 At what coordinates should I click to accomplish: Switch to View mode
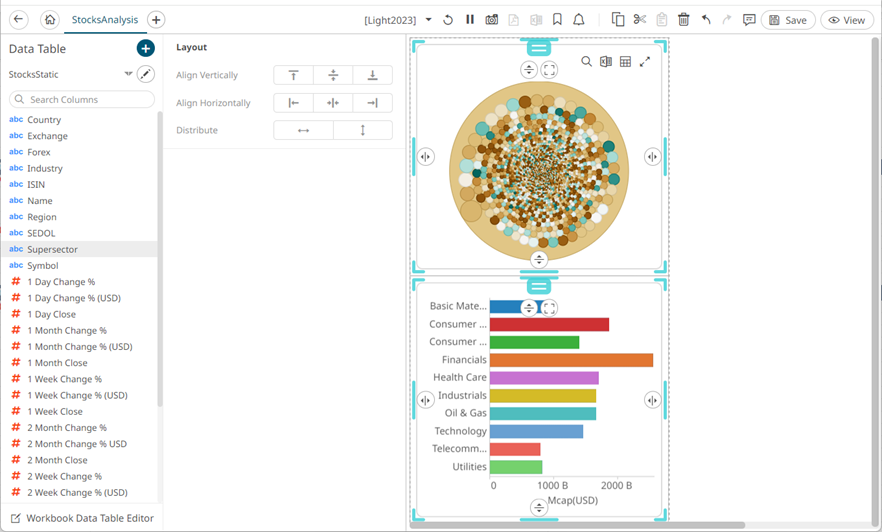click(846, 20)
